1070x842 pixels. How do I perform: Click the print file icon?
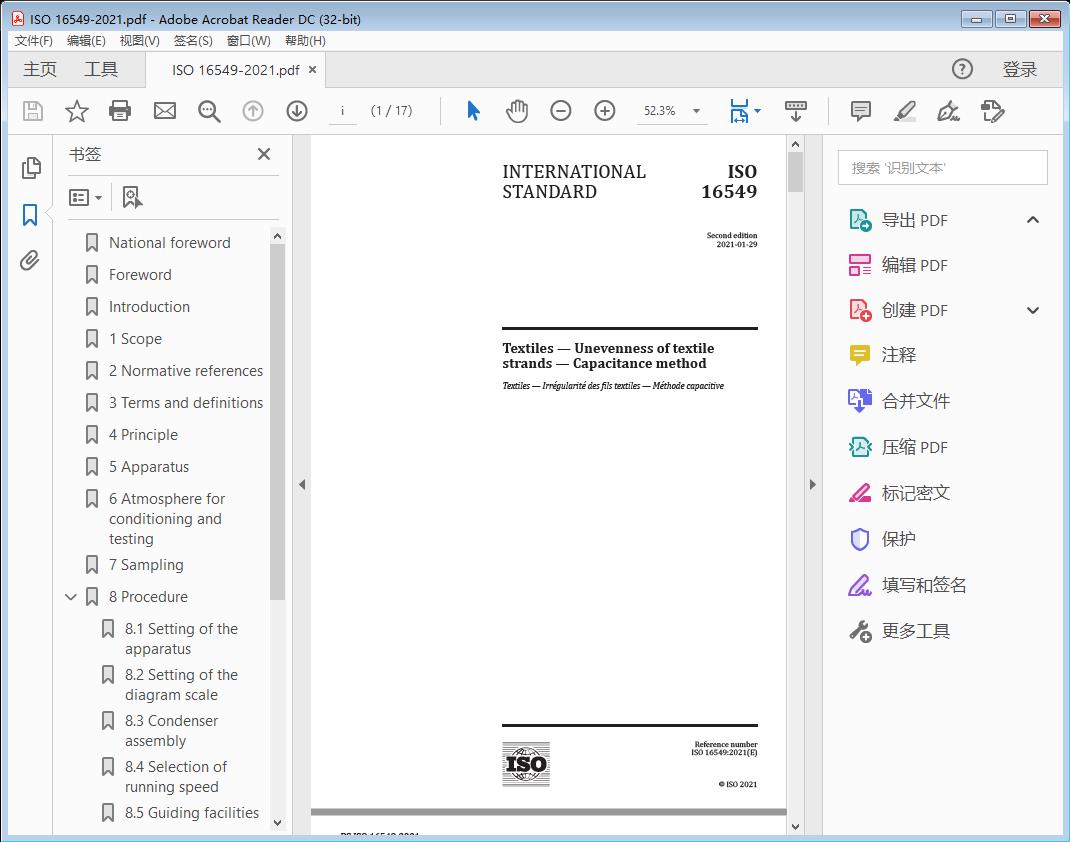tap(120, 111)
